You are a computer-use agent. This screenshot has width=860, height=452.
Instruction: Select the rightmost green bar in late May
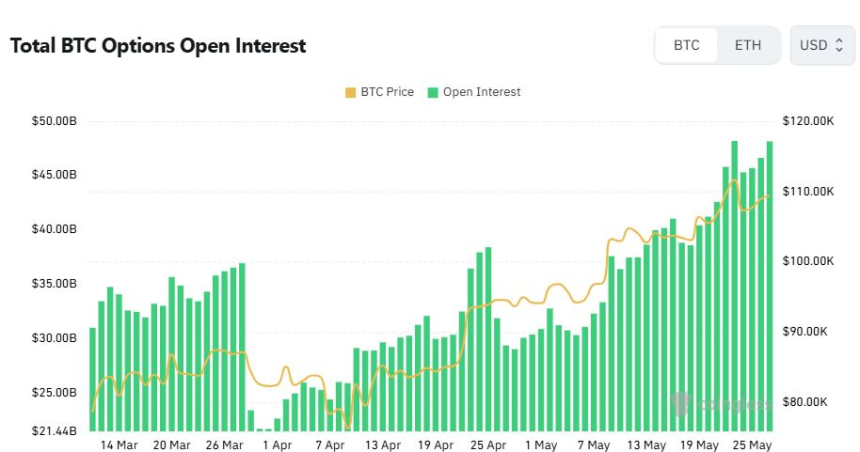click(x=770, y=286)
